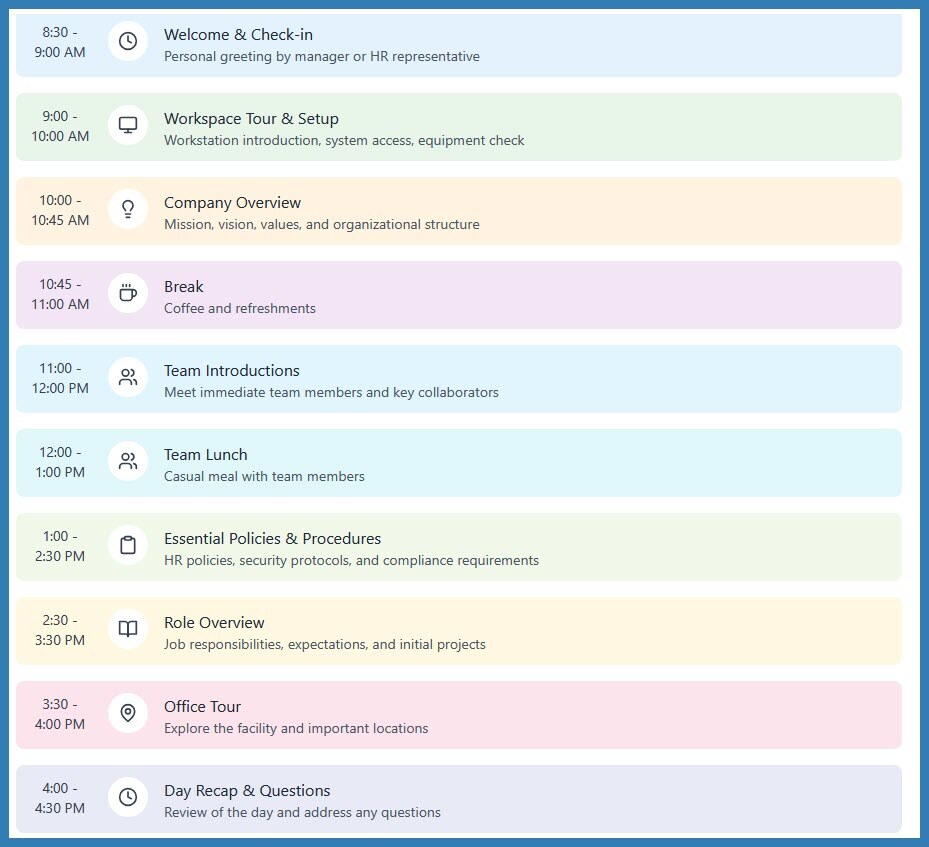Click the Office Tour description about important locations
The height and width of the screenshot is (847, 929).
pos(296,729)
